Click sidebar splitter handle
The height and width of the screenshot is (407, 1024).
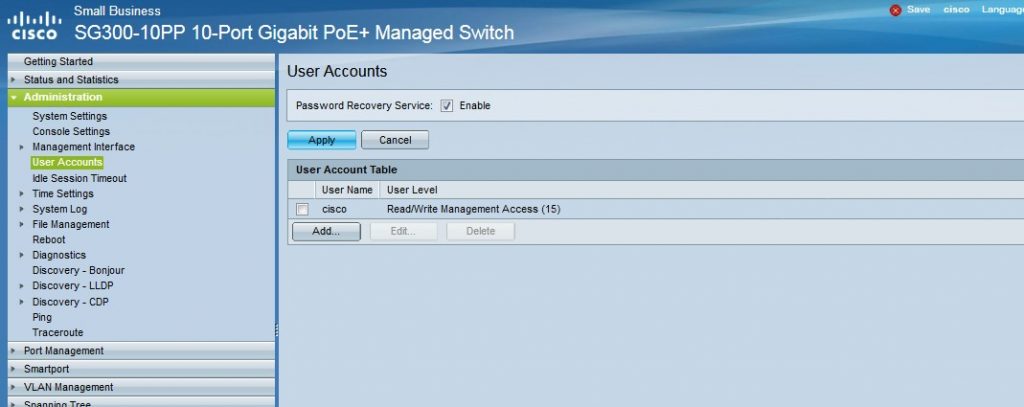pos(277,329)
